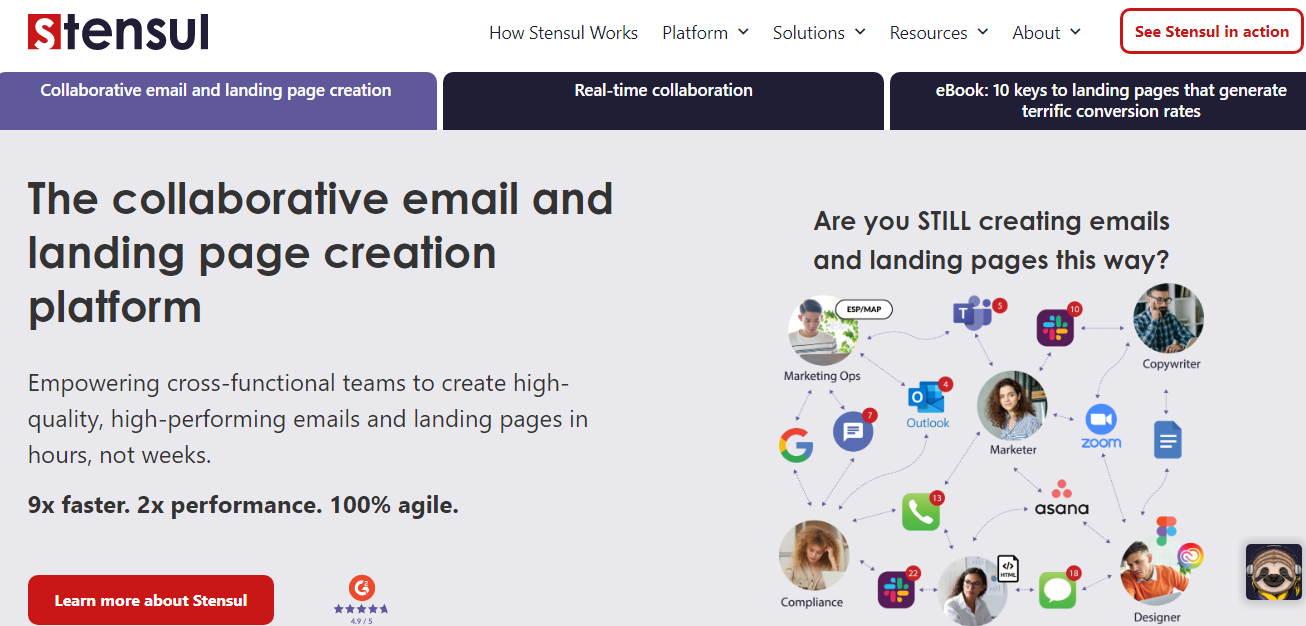Click the Google Docs document icon
1306x626 pixels.
[x=1167, y=440]
